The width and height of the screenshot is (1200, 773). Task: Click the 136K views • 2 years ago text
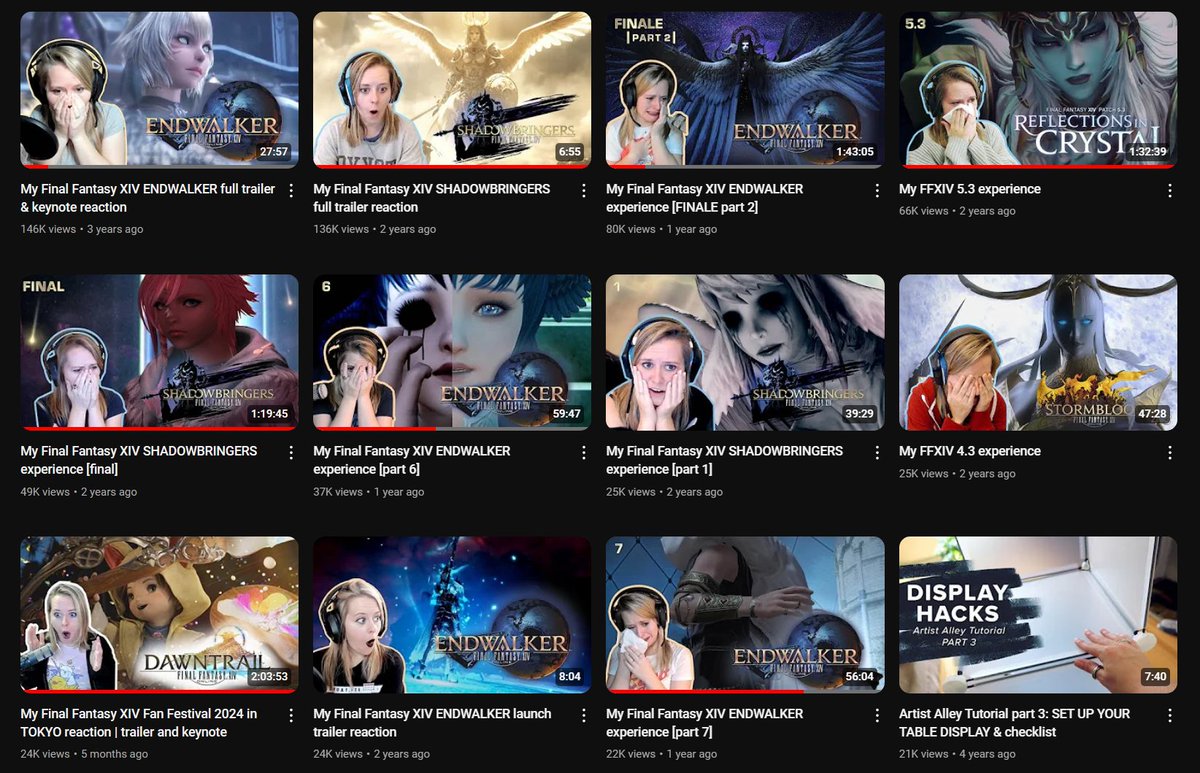pos(375,229)
